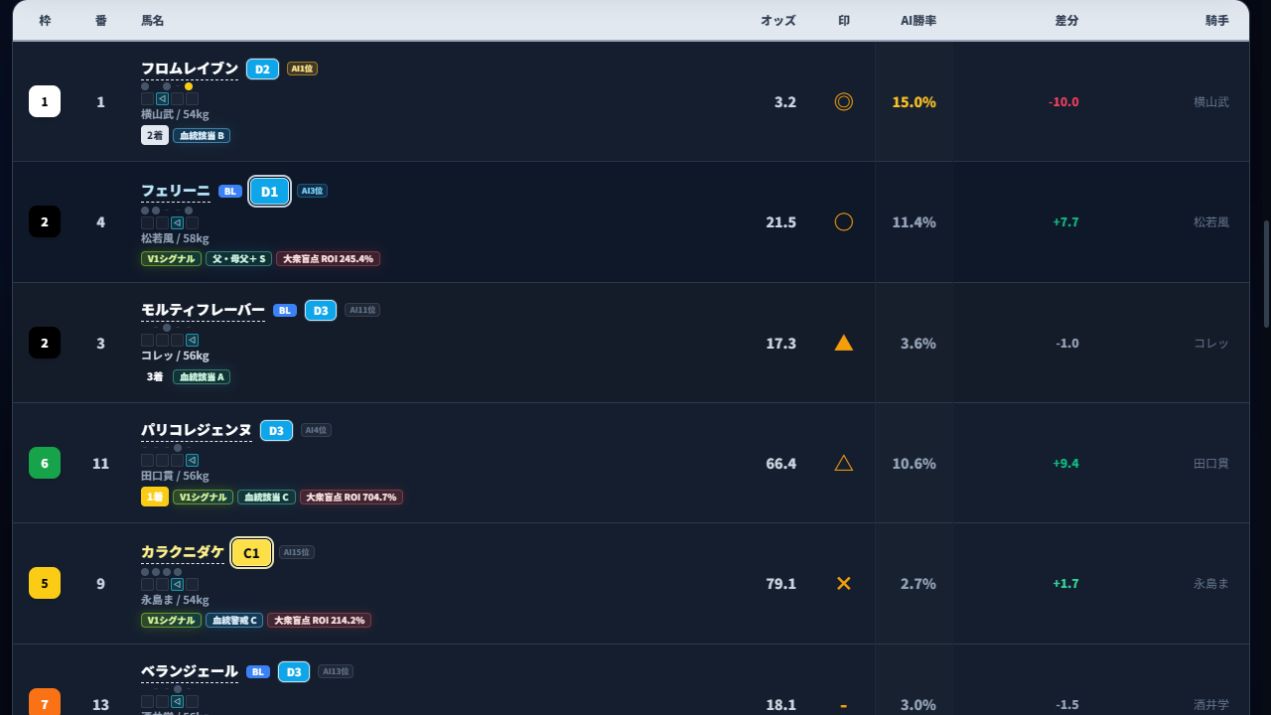Sort by the AI勝率 column header
This screenshot has height=715, width=1271.
[x=918, y=20]
